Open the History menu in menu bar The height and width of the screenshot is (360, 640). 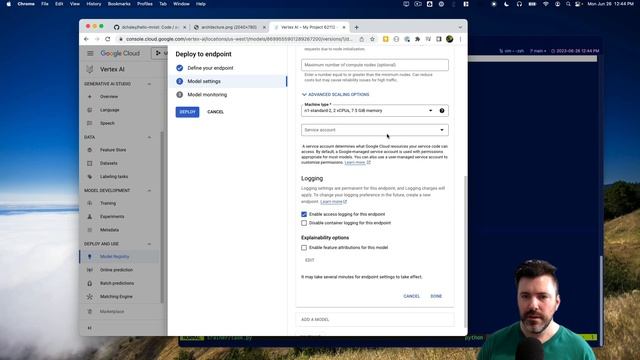click(x=93, y=4)
